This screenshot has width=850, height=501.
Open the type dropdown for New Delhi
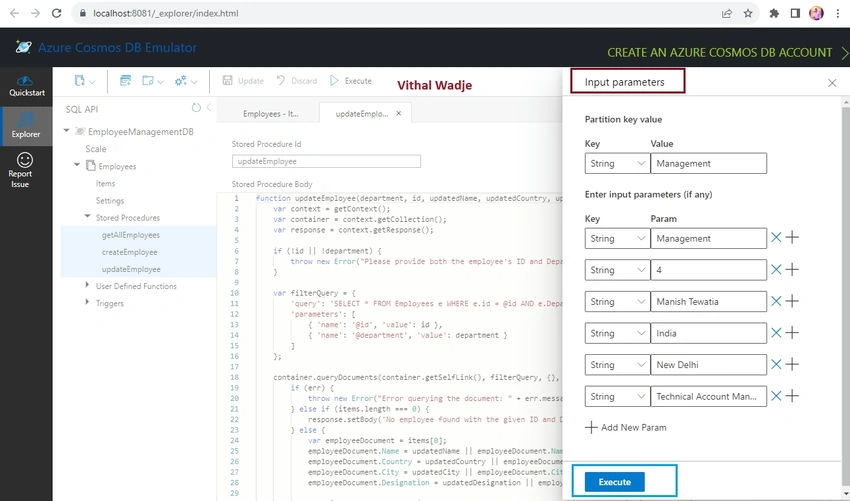pyautogui.click(x=617, y=365)
